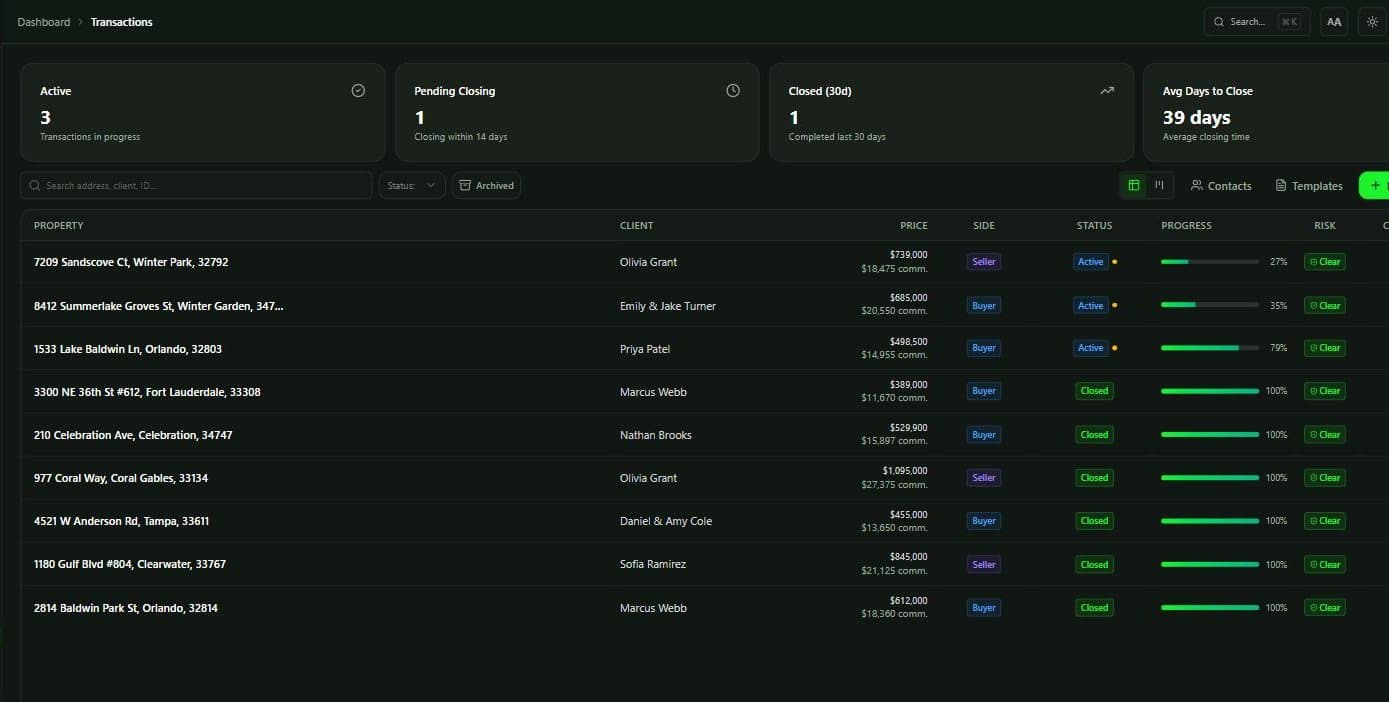Click client Marcus Webb on the Fort Lauderdale row
Screen dimensions: 1389x702
653,392
